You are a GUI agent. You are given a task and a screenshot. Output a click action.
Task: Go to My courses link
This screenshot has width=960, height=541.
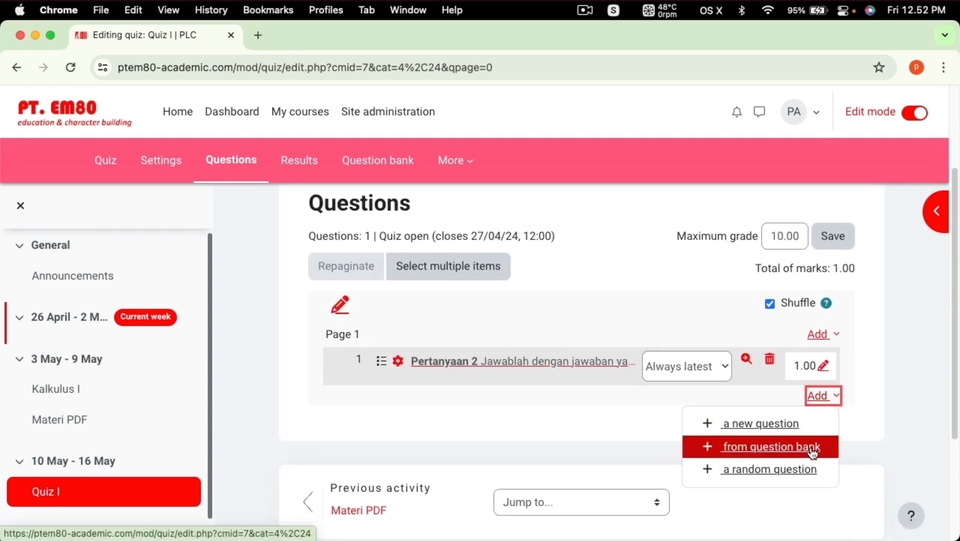click(x=300, y=111)
